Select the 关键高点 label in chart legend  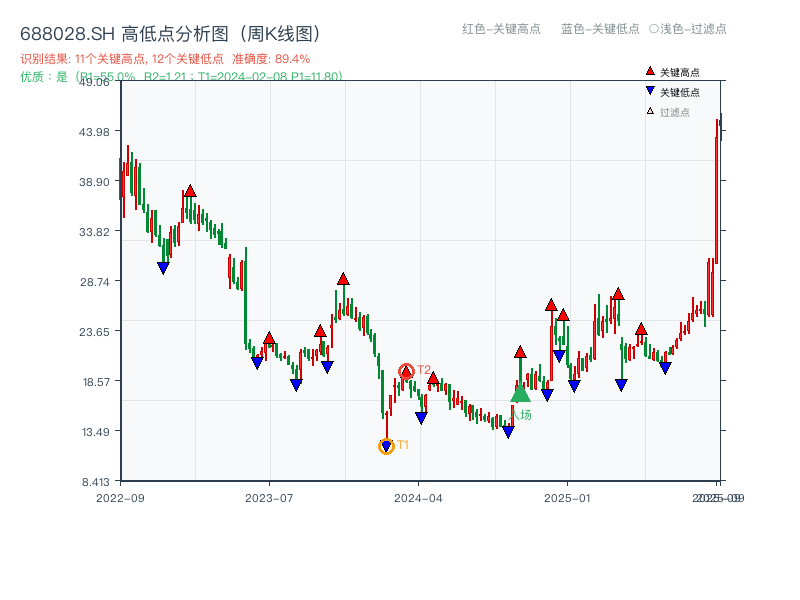tap(680, 72)
